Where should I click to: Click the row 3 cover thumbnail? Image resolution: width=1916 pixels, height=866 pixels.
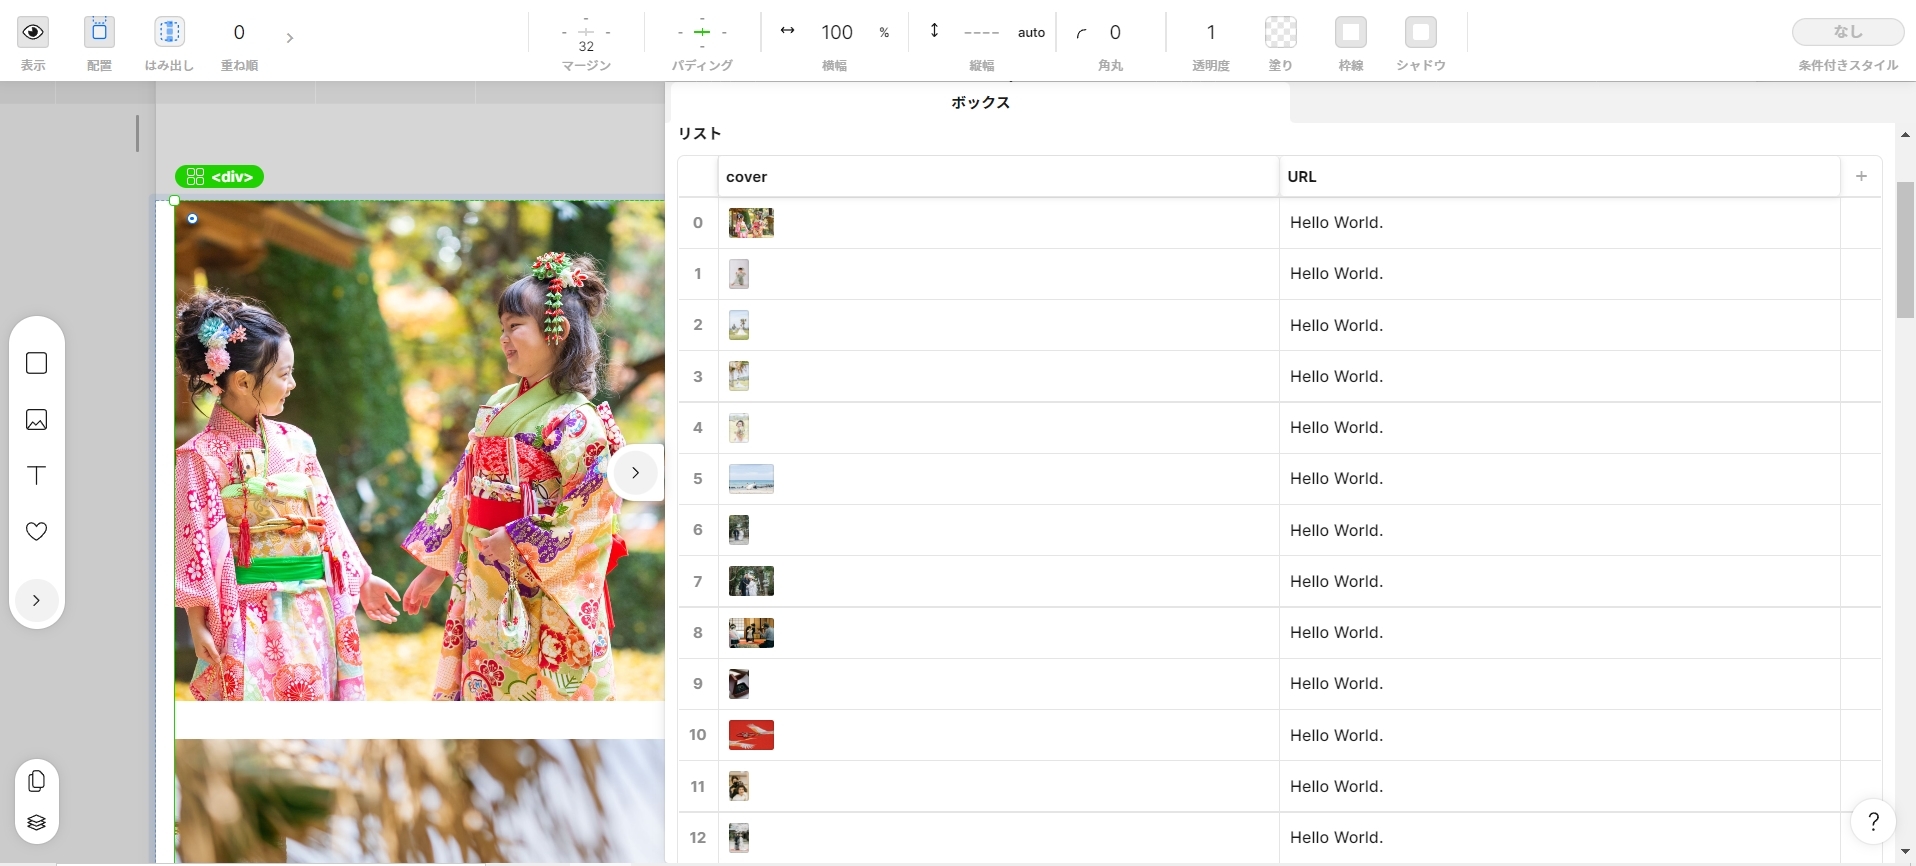click(x=739, y=376)
